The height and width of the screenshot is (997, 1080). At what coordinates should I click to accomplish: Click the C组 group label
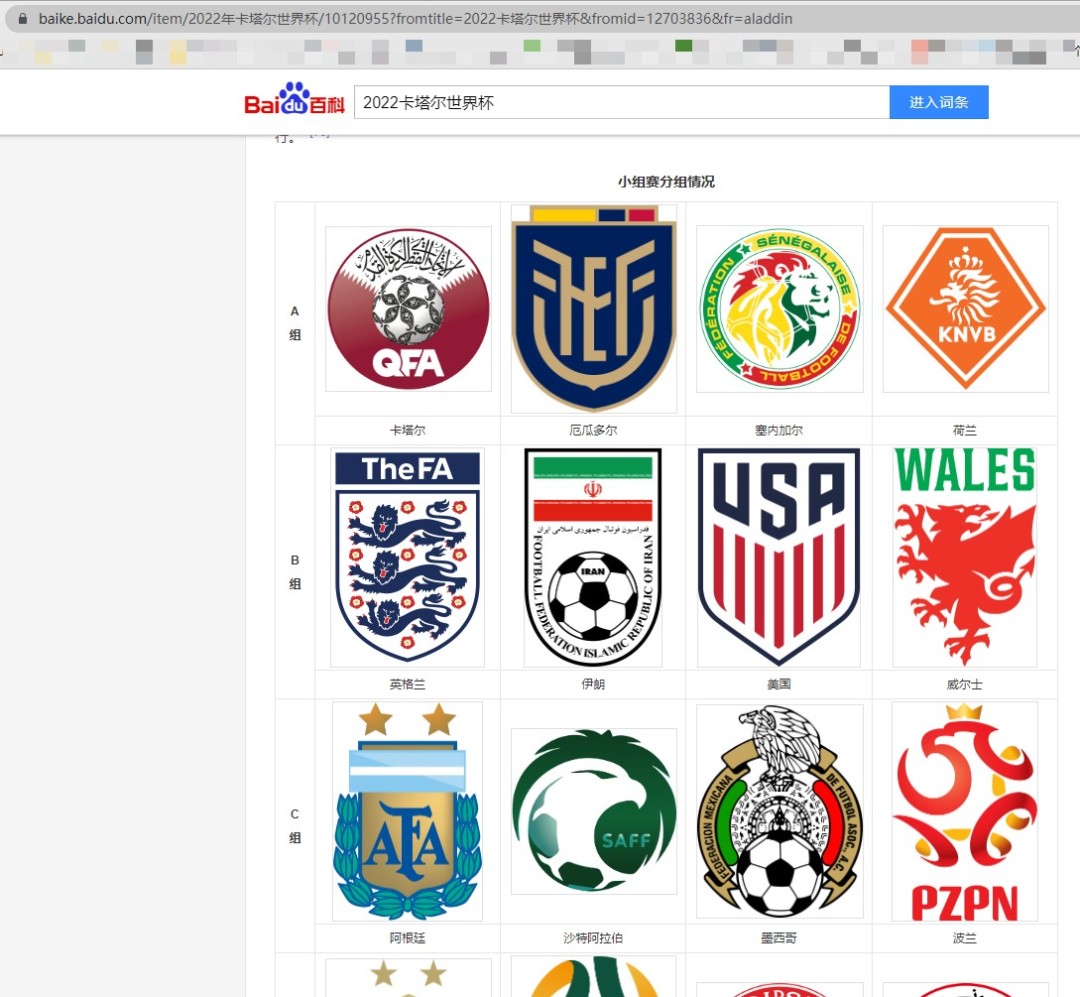click(295, 825)
